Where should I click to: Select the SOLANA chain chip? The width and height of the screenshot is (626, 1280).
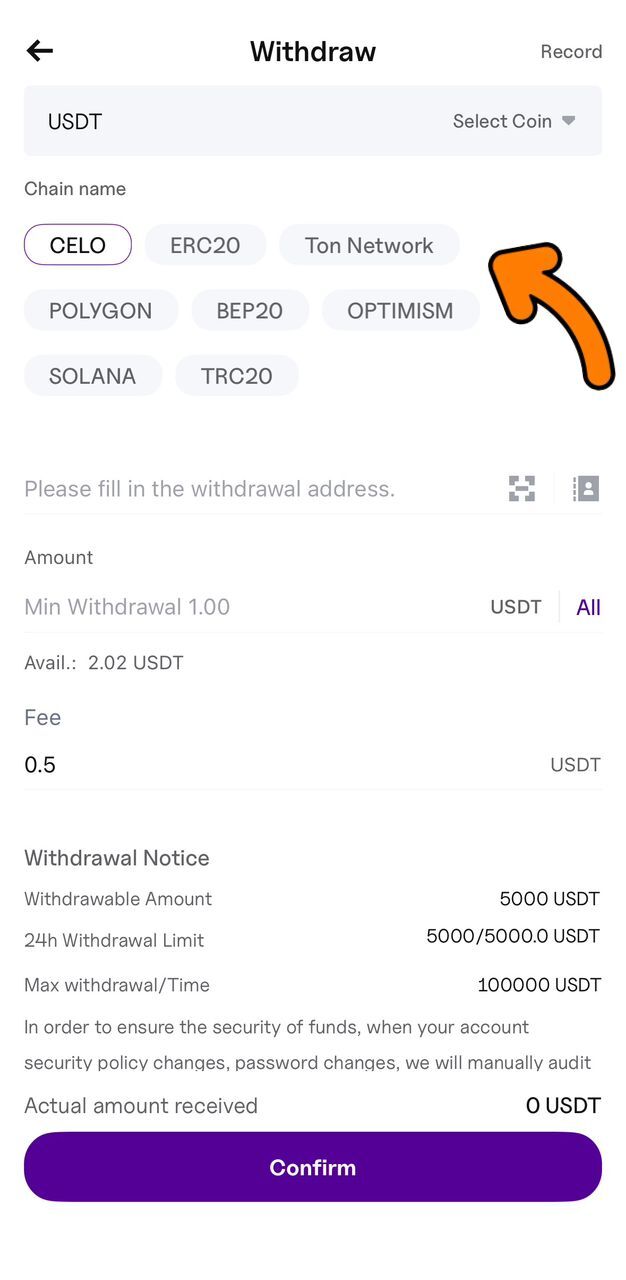coord(92,375)
